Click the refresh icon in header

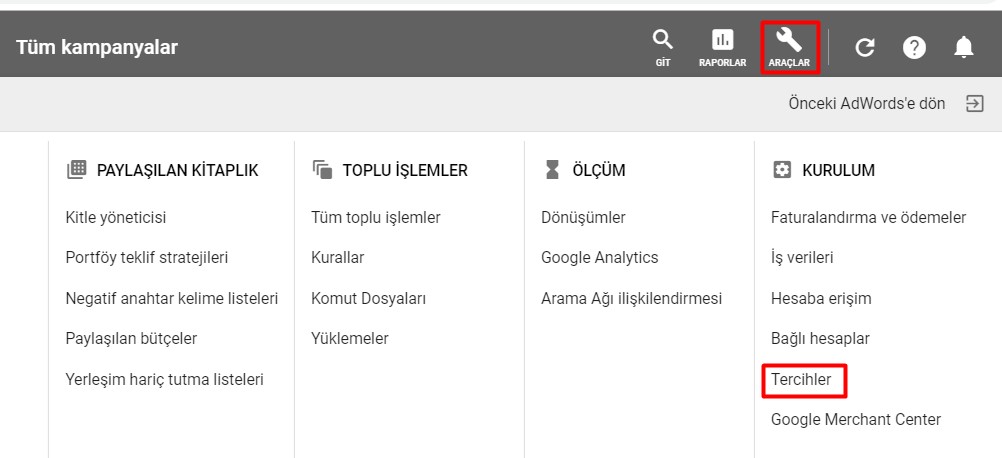(x=865, y=47)
